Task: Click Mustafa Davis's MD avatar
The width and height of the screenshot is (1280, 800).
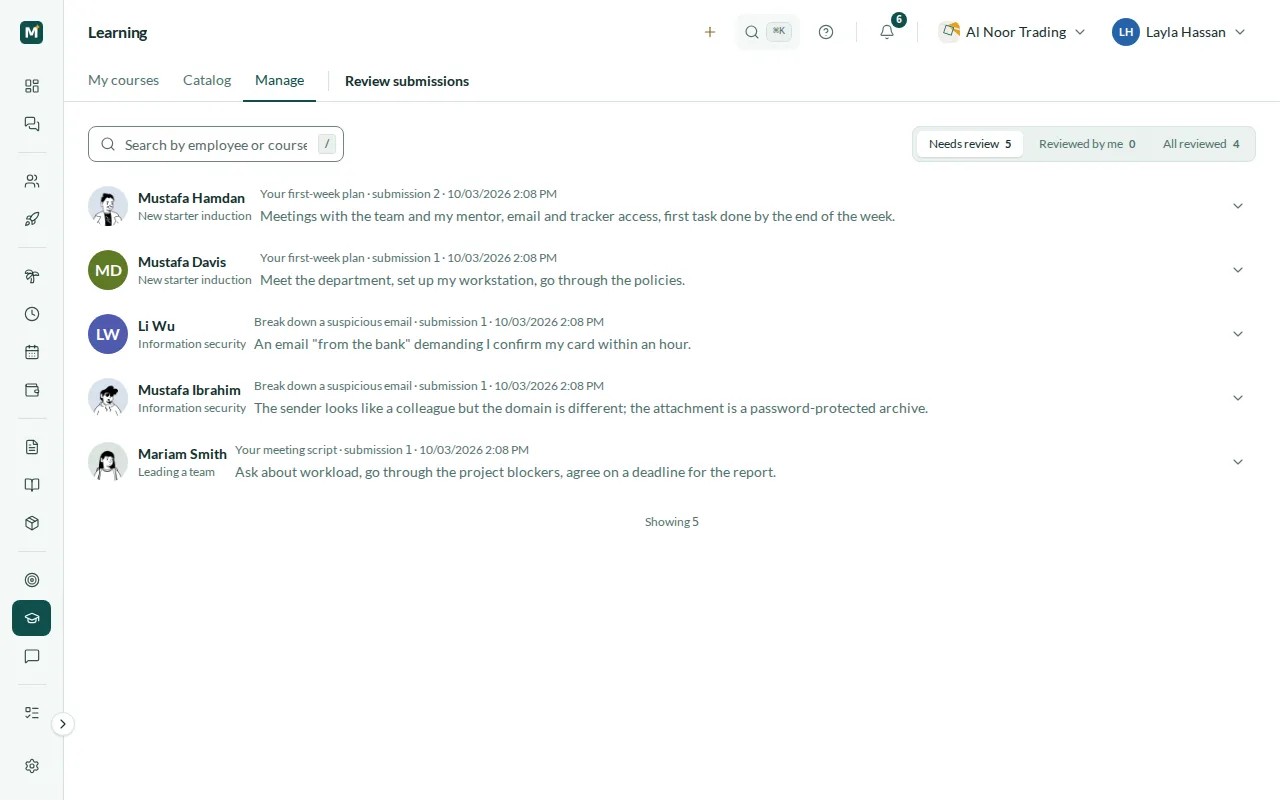Action: tap(108, 270)
